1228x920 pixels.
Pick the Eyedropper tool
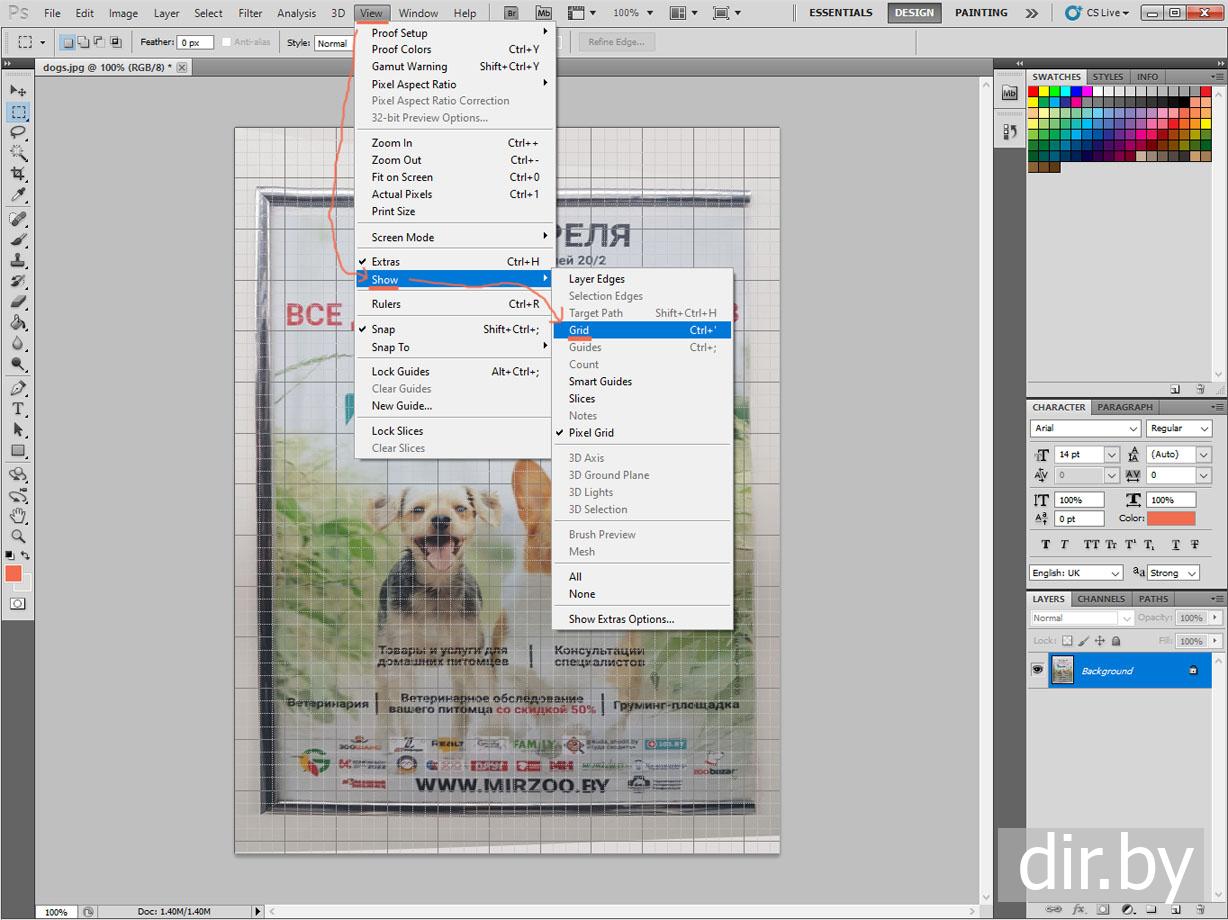click(18, 195)
